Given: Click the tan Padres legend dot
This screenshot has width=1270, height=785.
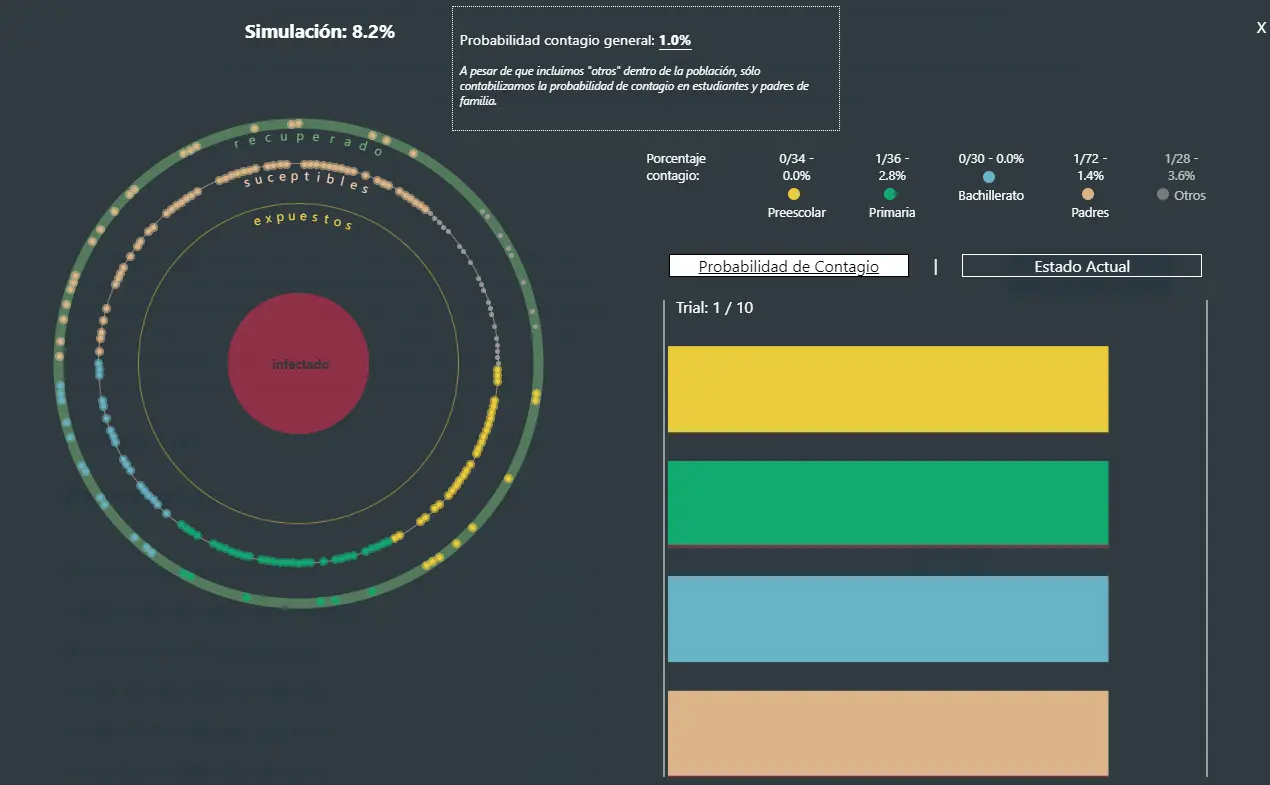Looking at the screenshot, I should coord(1088,194).
